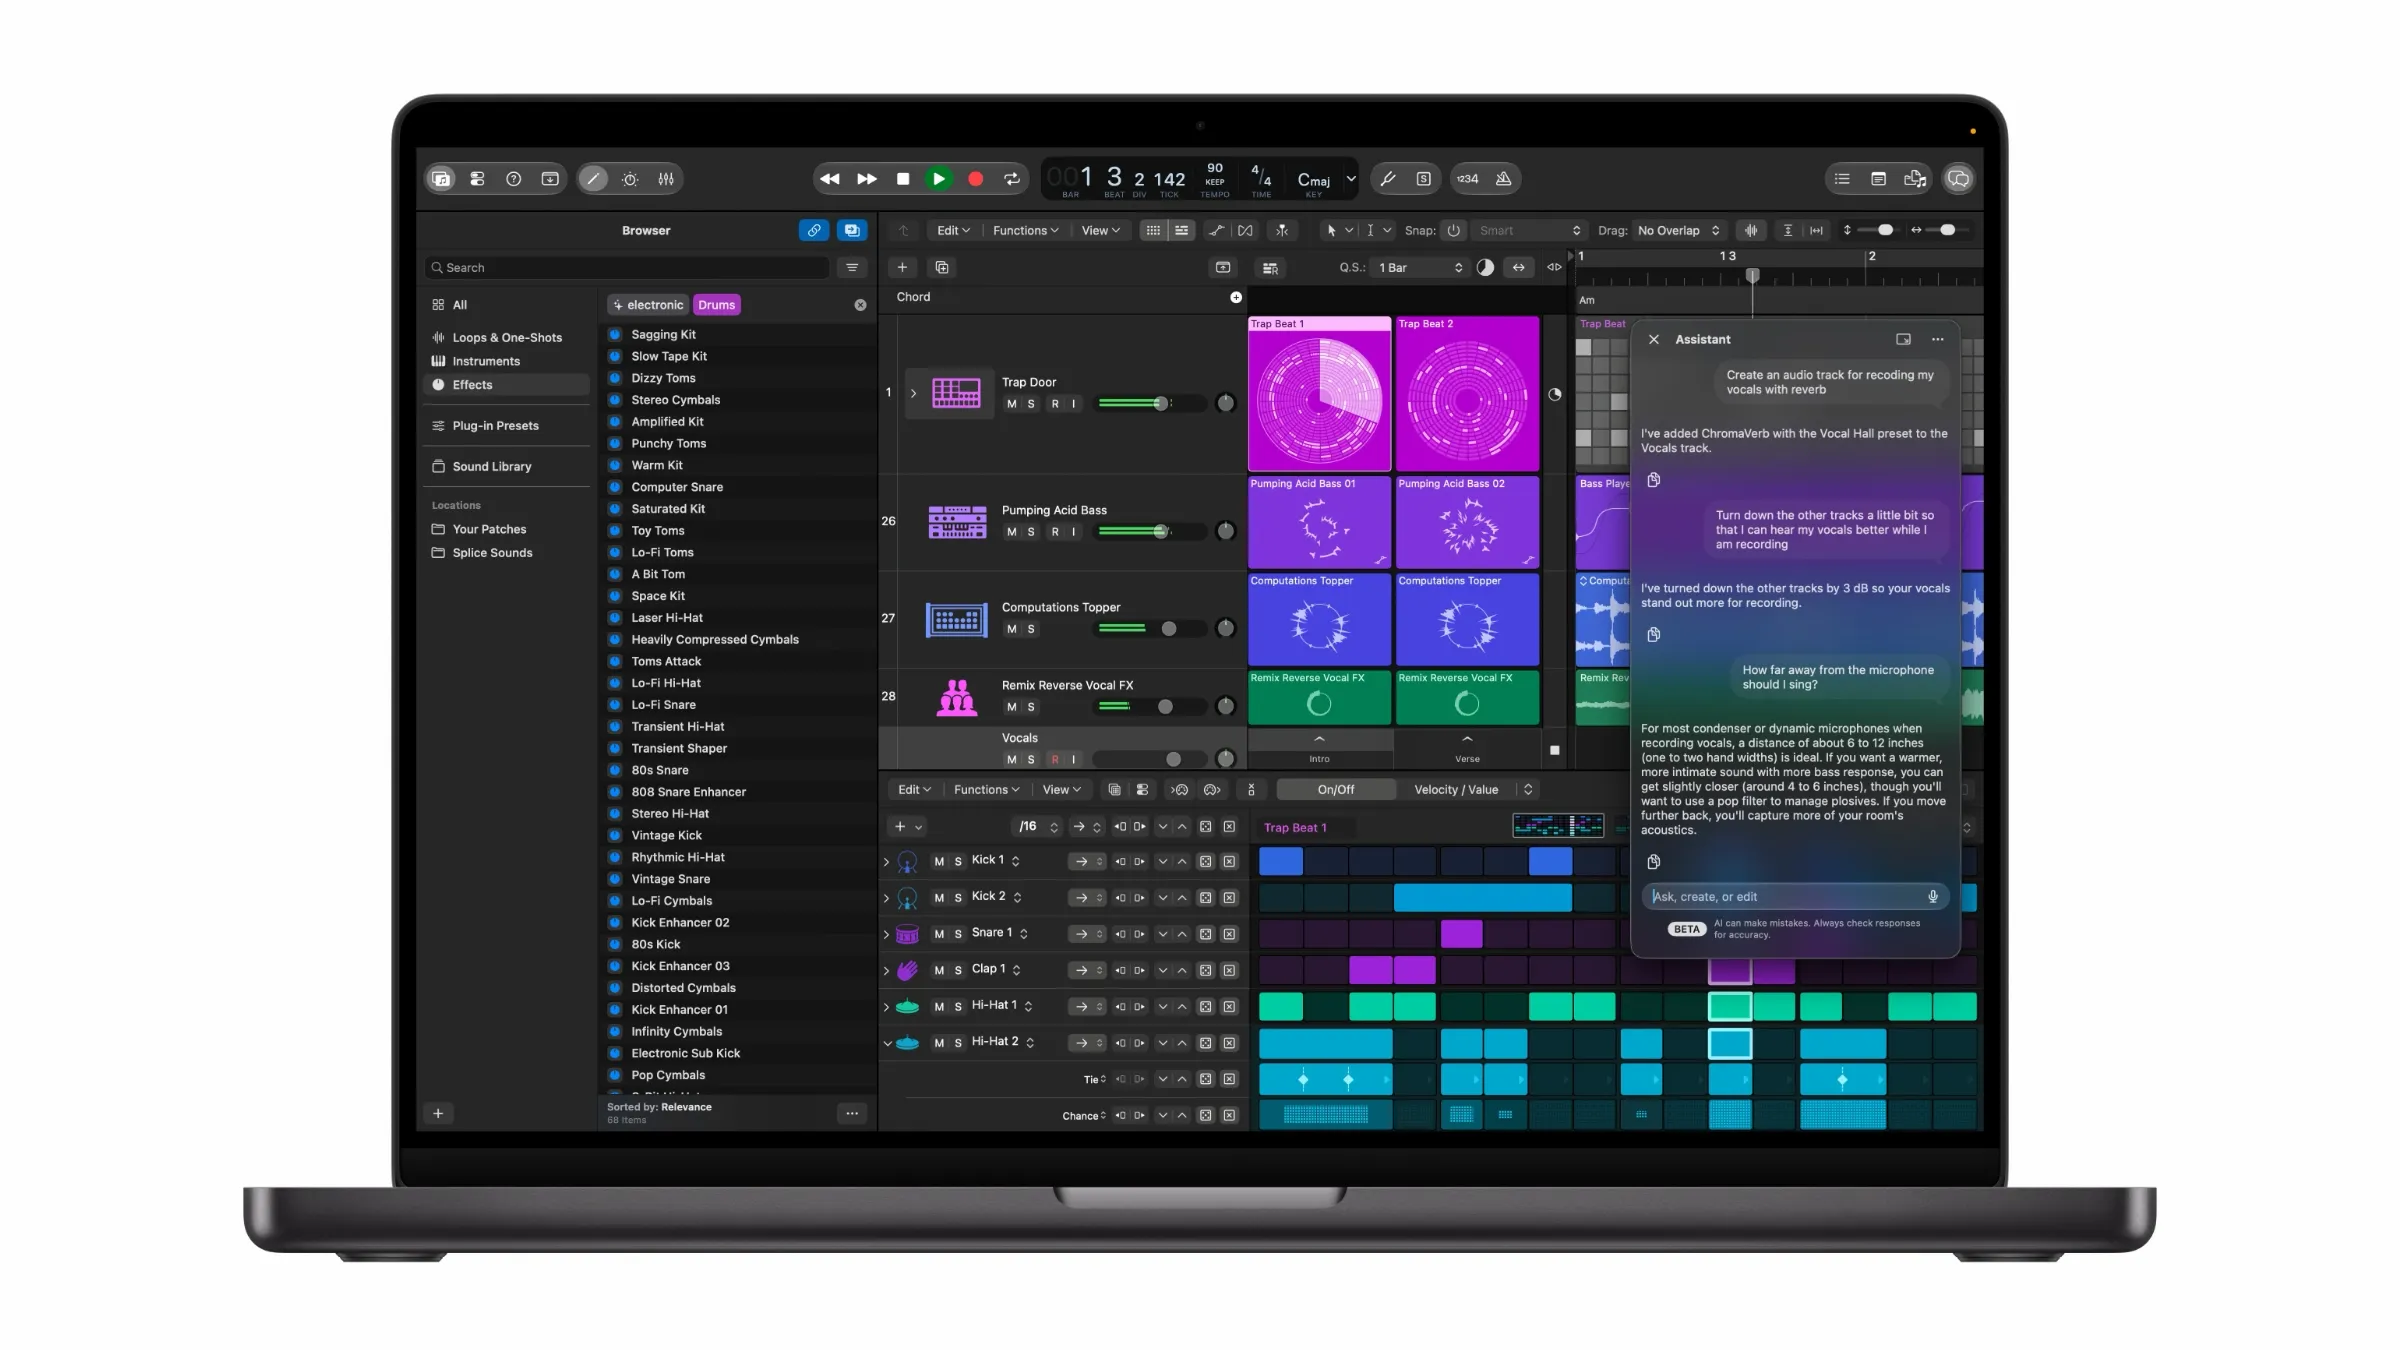Open the Functions menu in tracks area
The width and height of the screenshot is (2400, 1350).
click(x=1025, y=230)
